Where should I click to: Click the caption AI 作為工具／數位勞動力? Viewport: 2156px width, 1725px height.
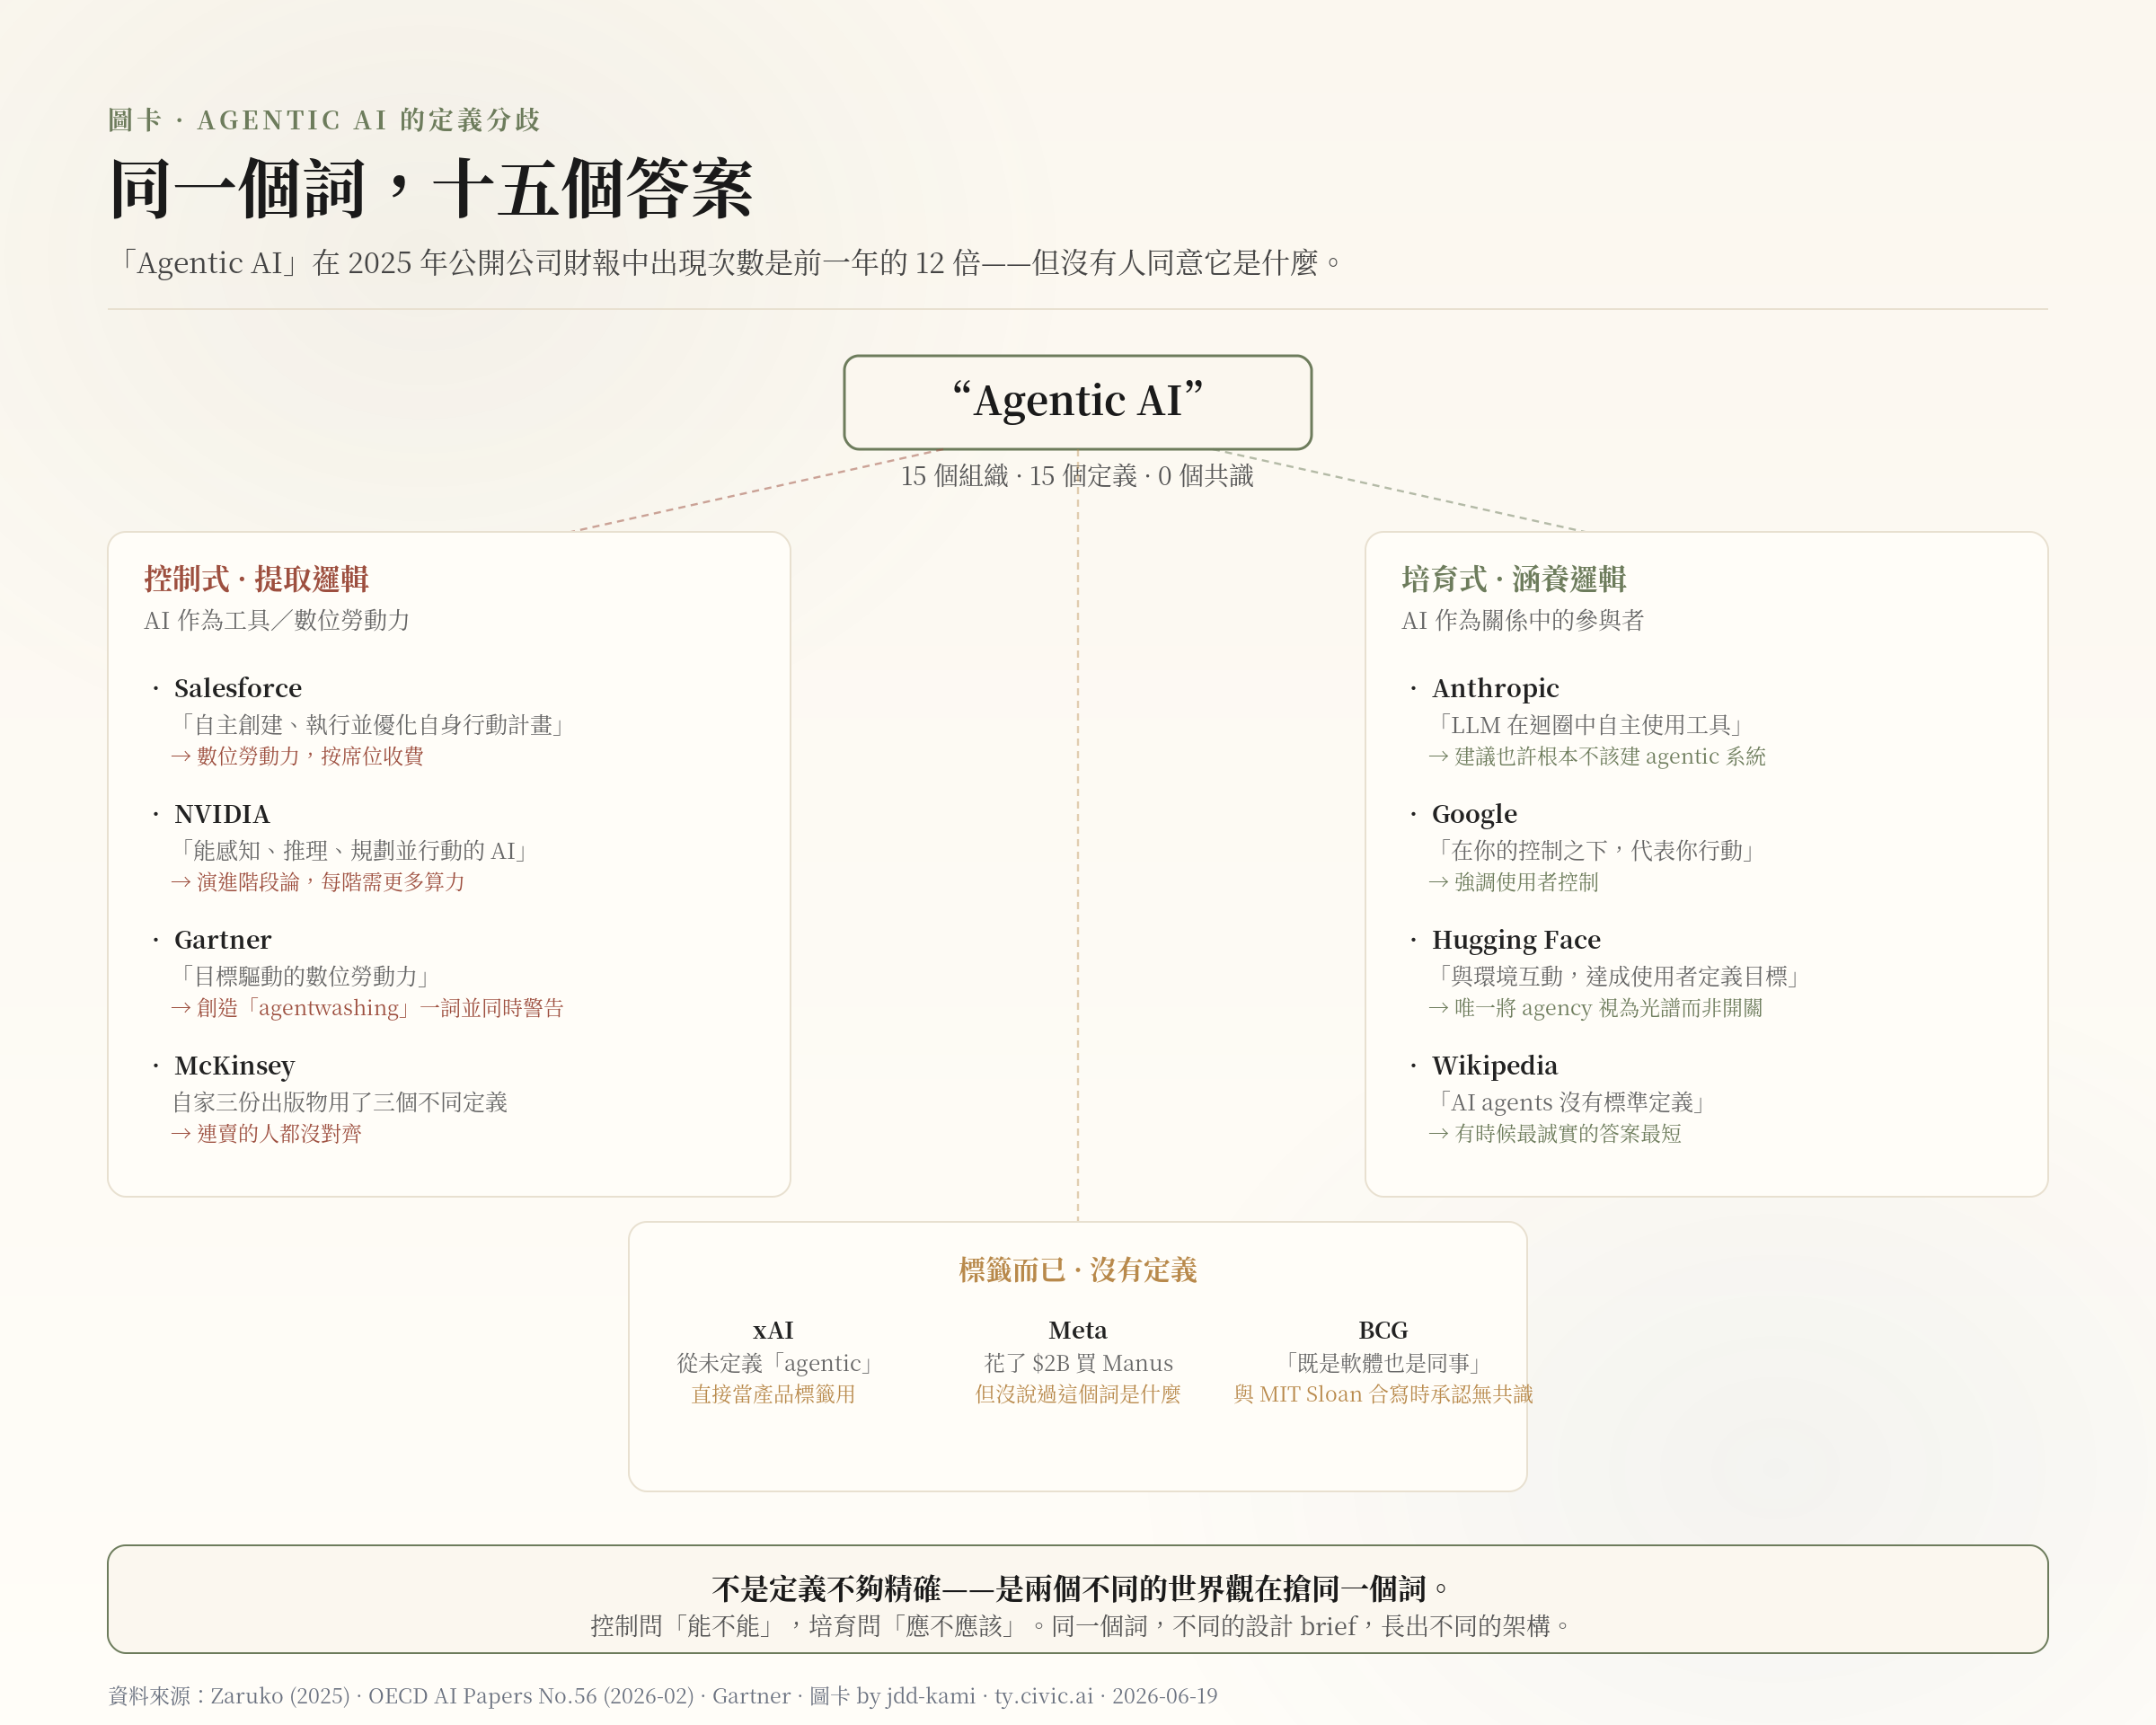pyautogui.click(x=277, y=620)
